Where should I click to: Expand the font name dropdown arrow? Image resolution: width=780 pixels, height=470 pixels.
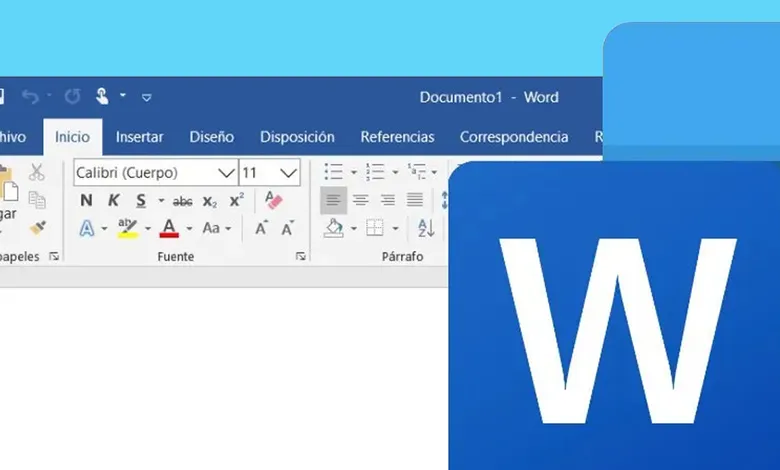click(226, 173)
